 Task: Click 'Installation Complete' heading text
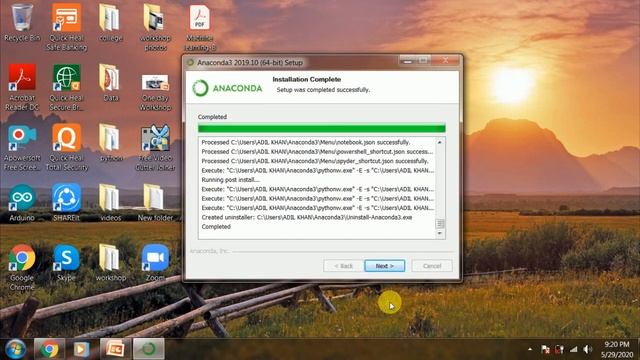[x=307, y=79]
